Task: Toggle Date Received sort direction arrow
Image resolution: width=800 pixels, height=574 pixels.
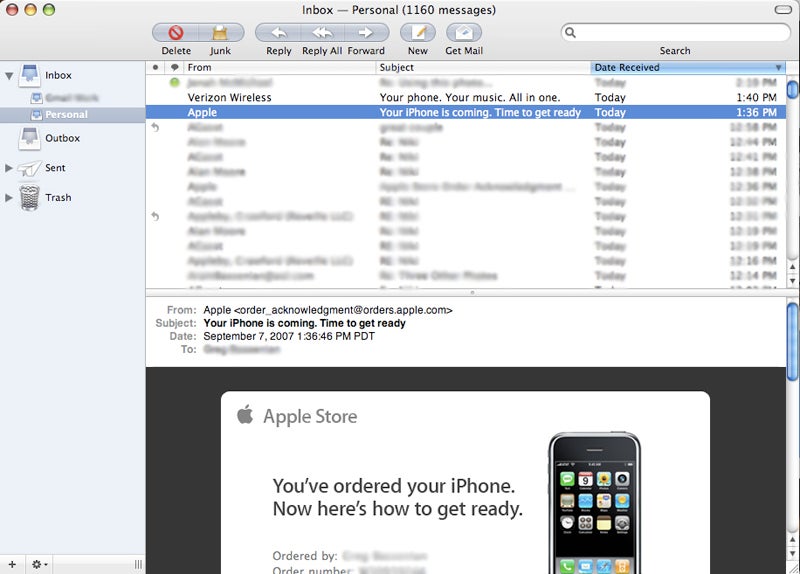Action: tap(778, 68)
